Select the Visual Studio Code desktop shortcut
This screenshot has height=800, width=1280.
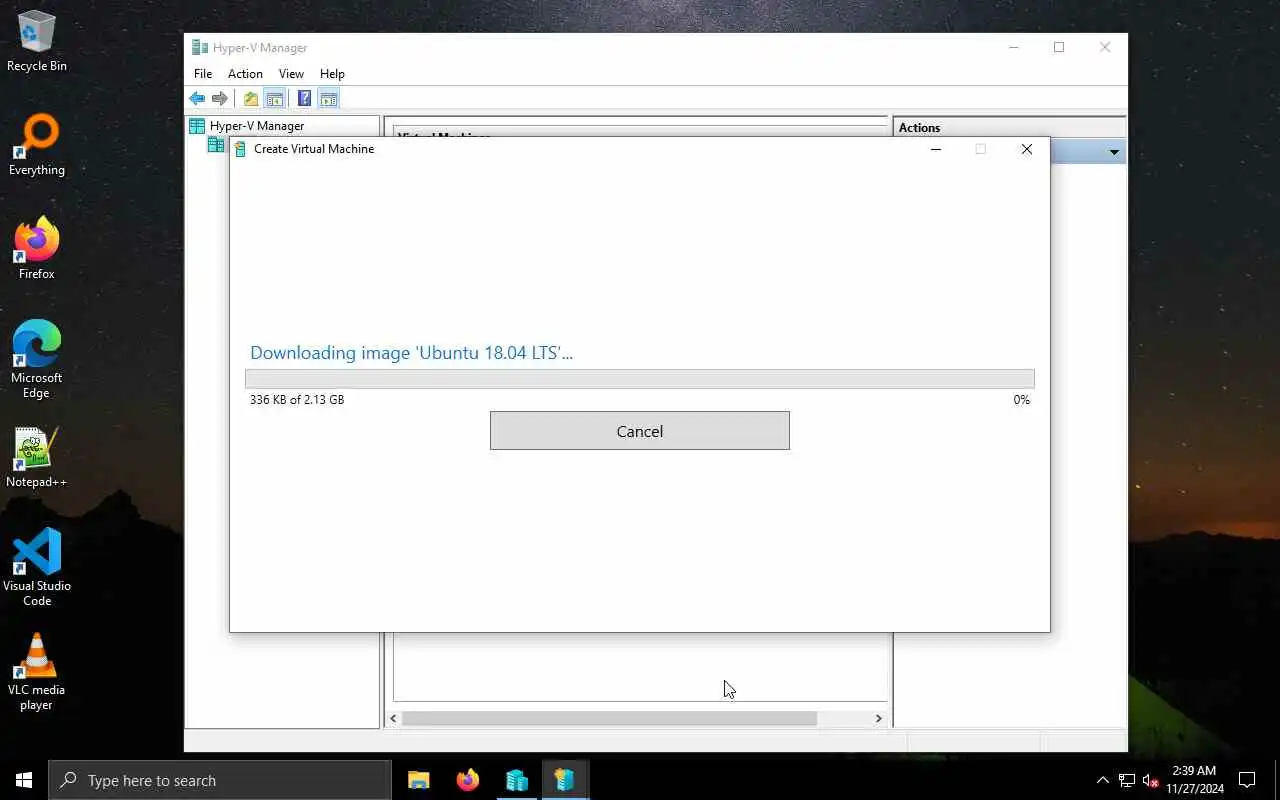pyautogui.click(x=37, y=568)
